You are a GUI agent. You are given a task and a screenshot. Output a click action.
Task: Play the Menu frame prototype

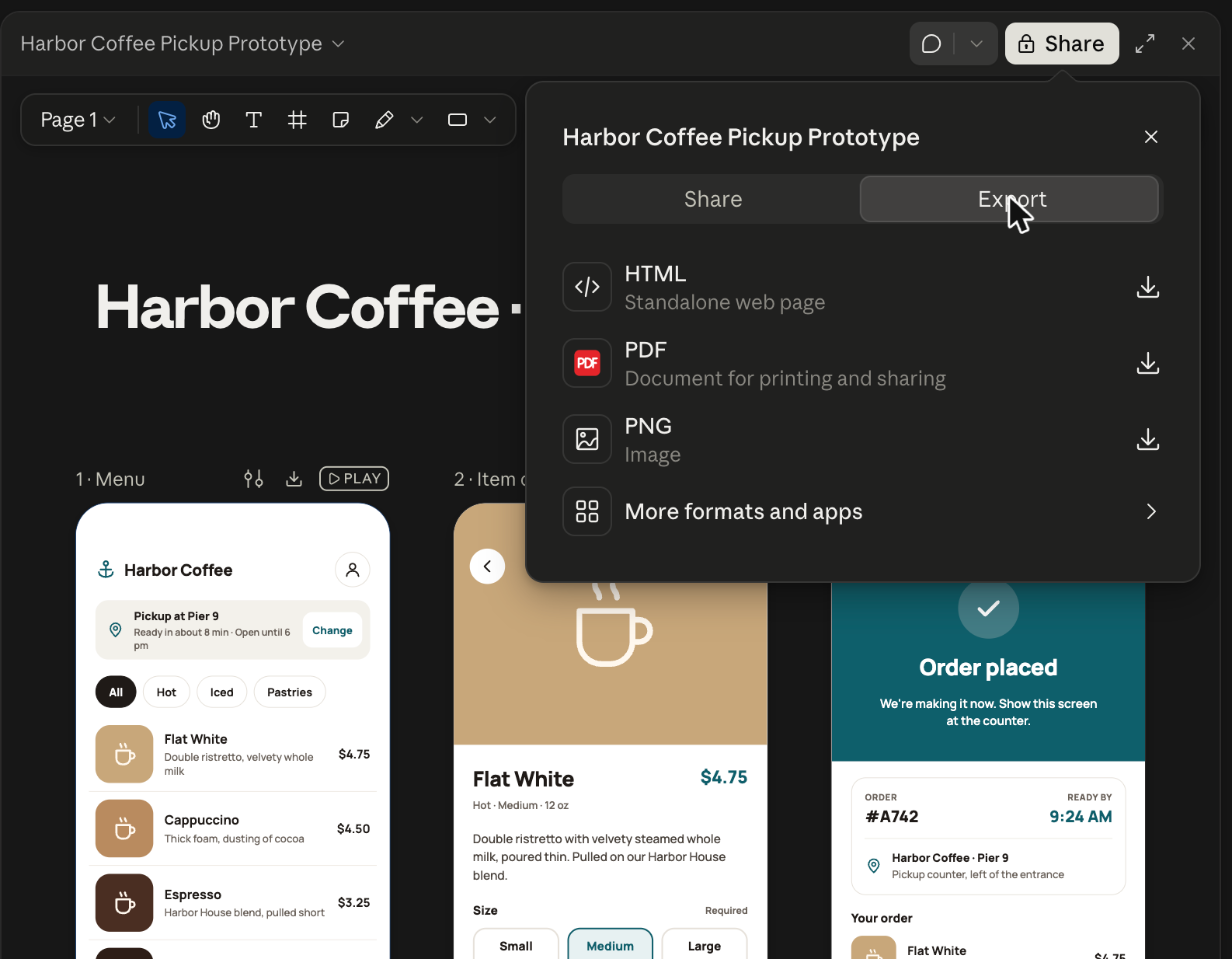point(354,479)
